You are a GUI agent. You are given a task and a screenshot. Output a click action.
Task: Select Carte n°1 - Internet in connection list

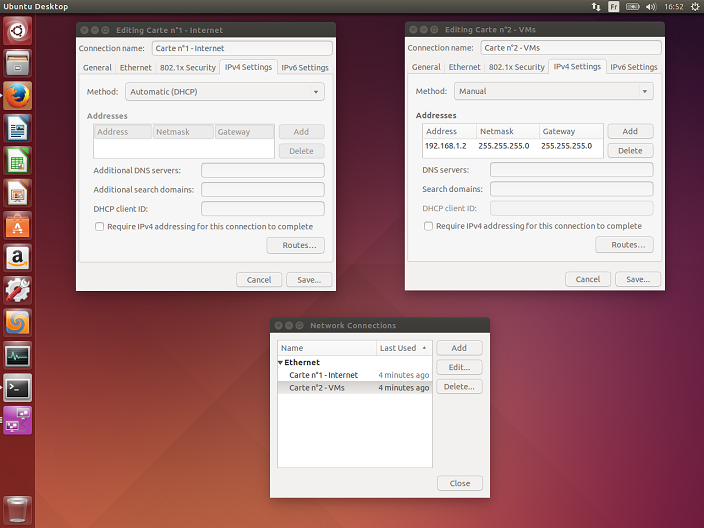coord(354,375)
